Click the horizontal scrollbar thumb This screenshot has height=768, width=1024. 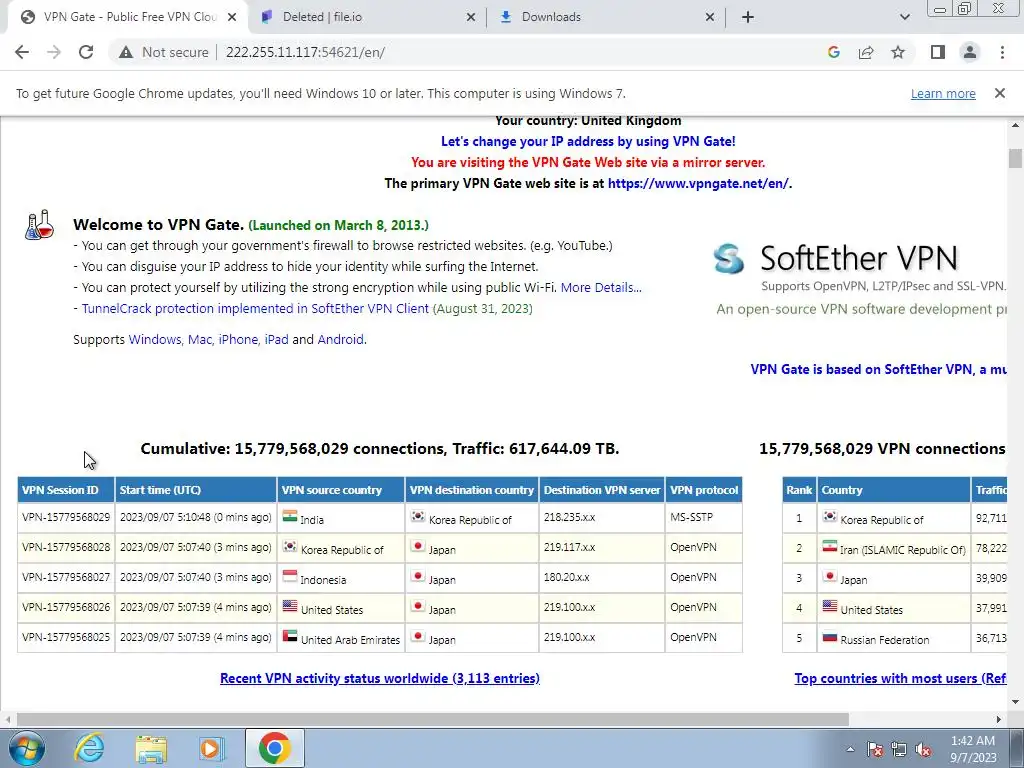[x=432, y=720]
